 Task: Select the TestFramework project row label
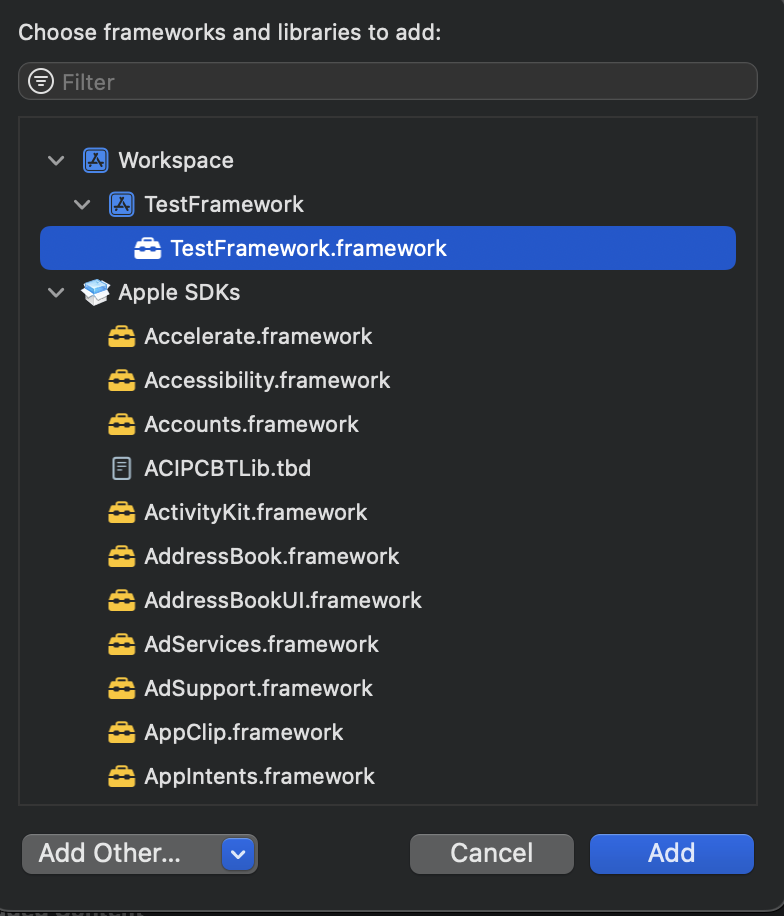(x=224, y=204)
